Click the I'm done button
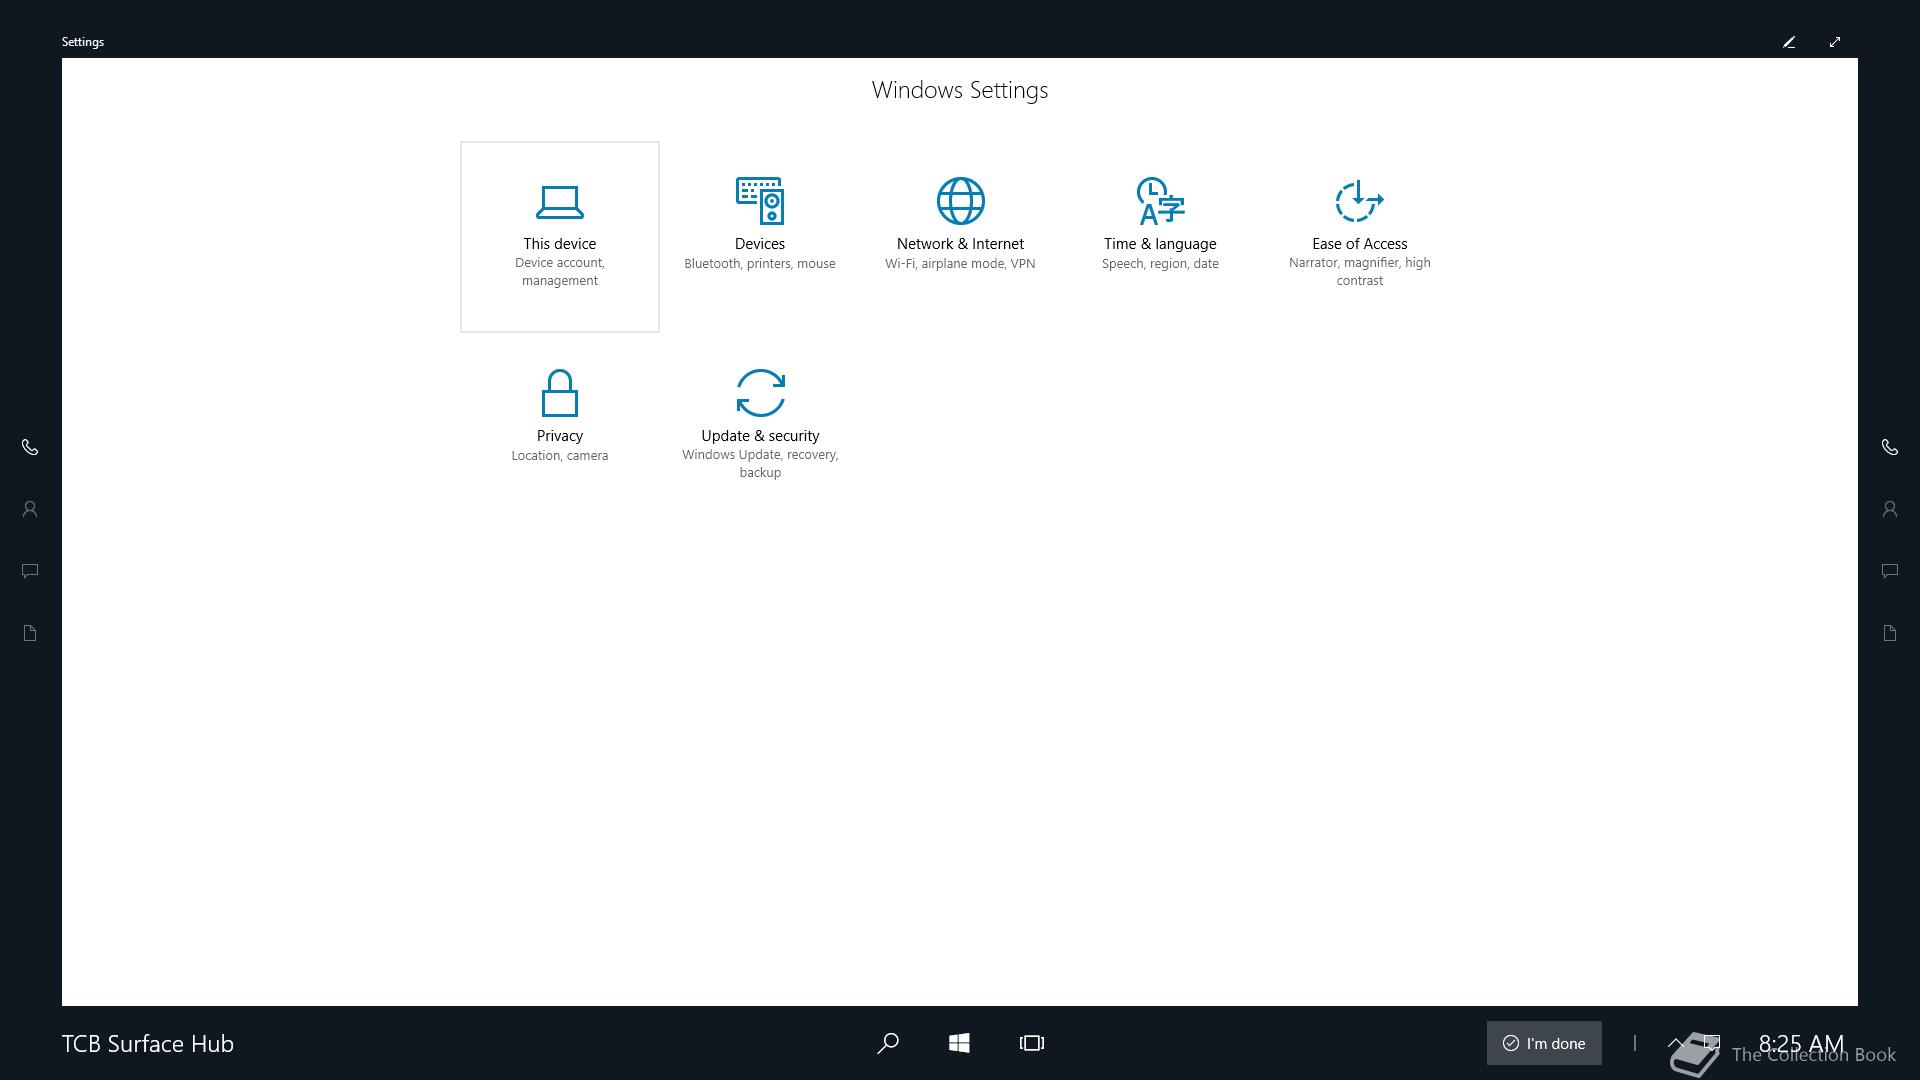Image resolution: width=1920 pixels, height=1080 pixels. 1544,1043
